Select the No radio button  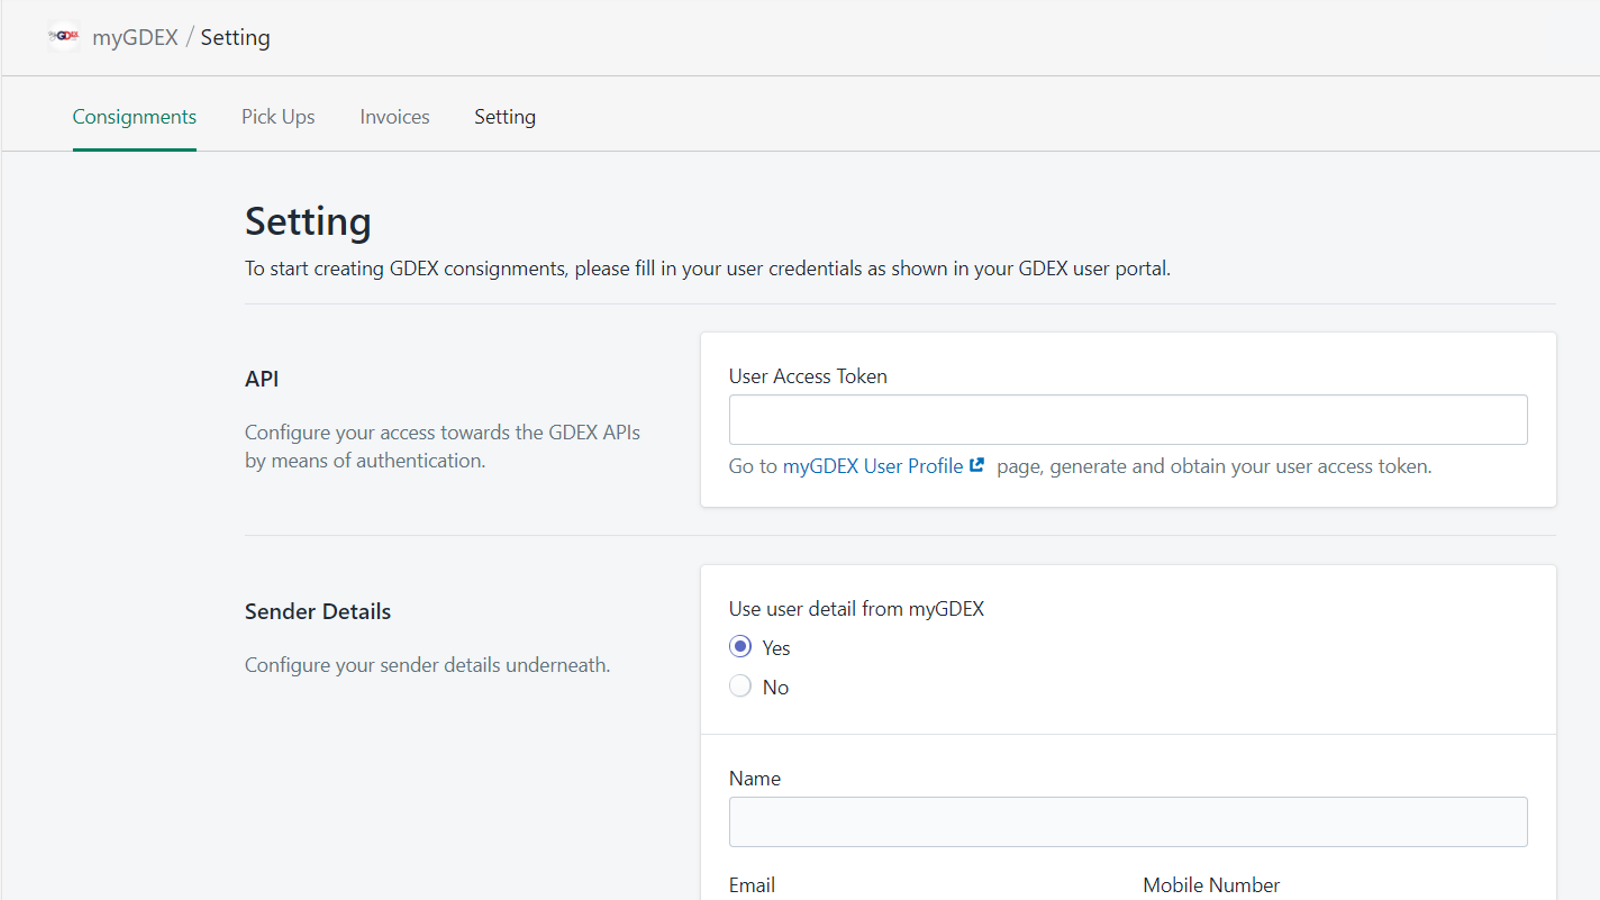(740, 686)
